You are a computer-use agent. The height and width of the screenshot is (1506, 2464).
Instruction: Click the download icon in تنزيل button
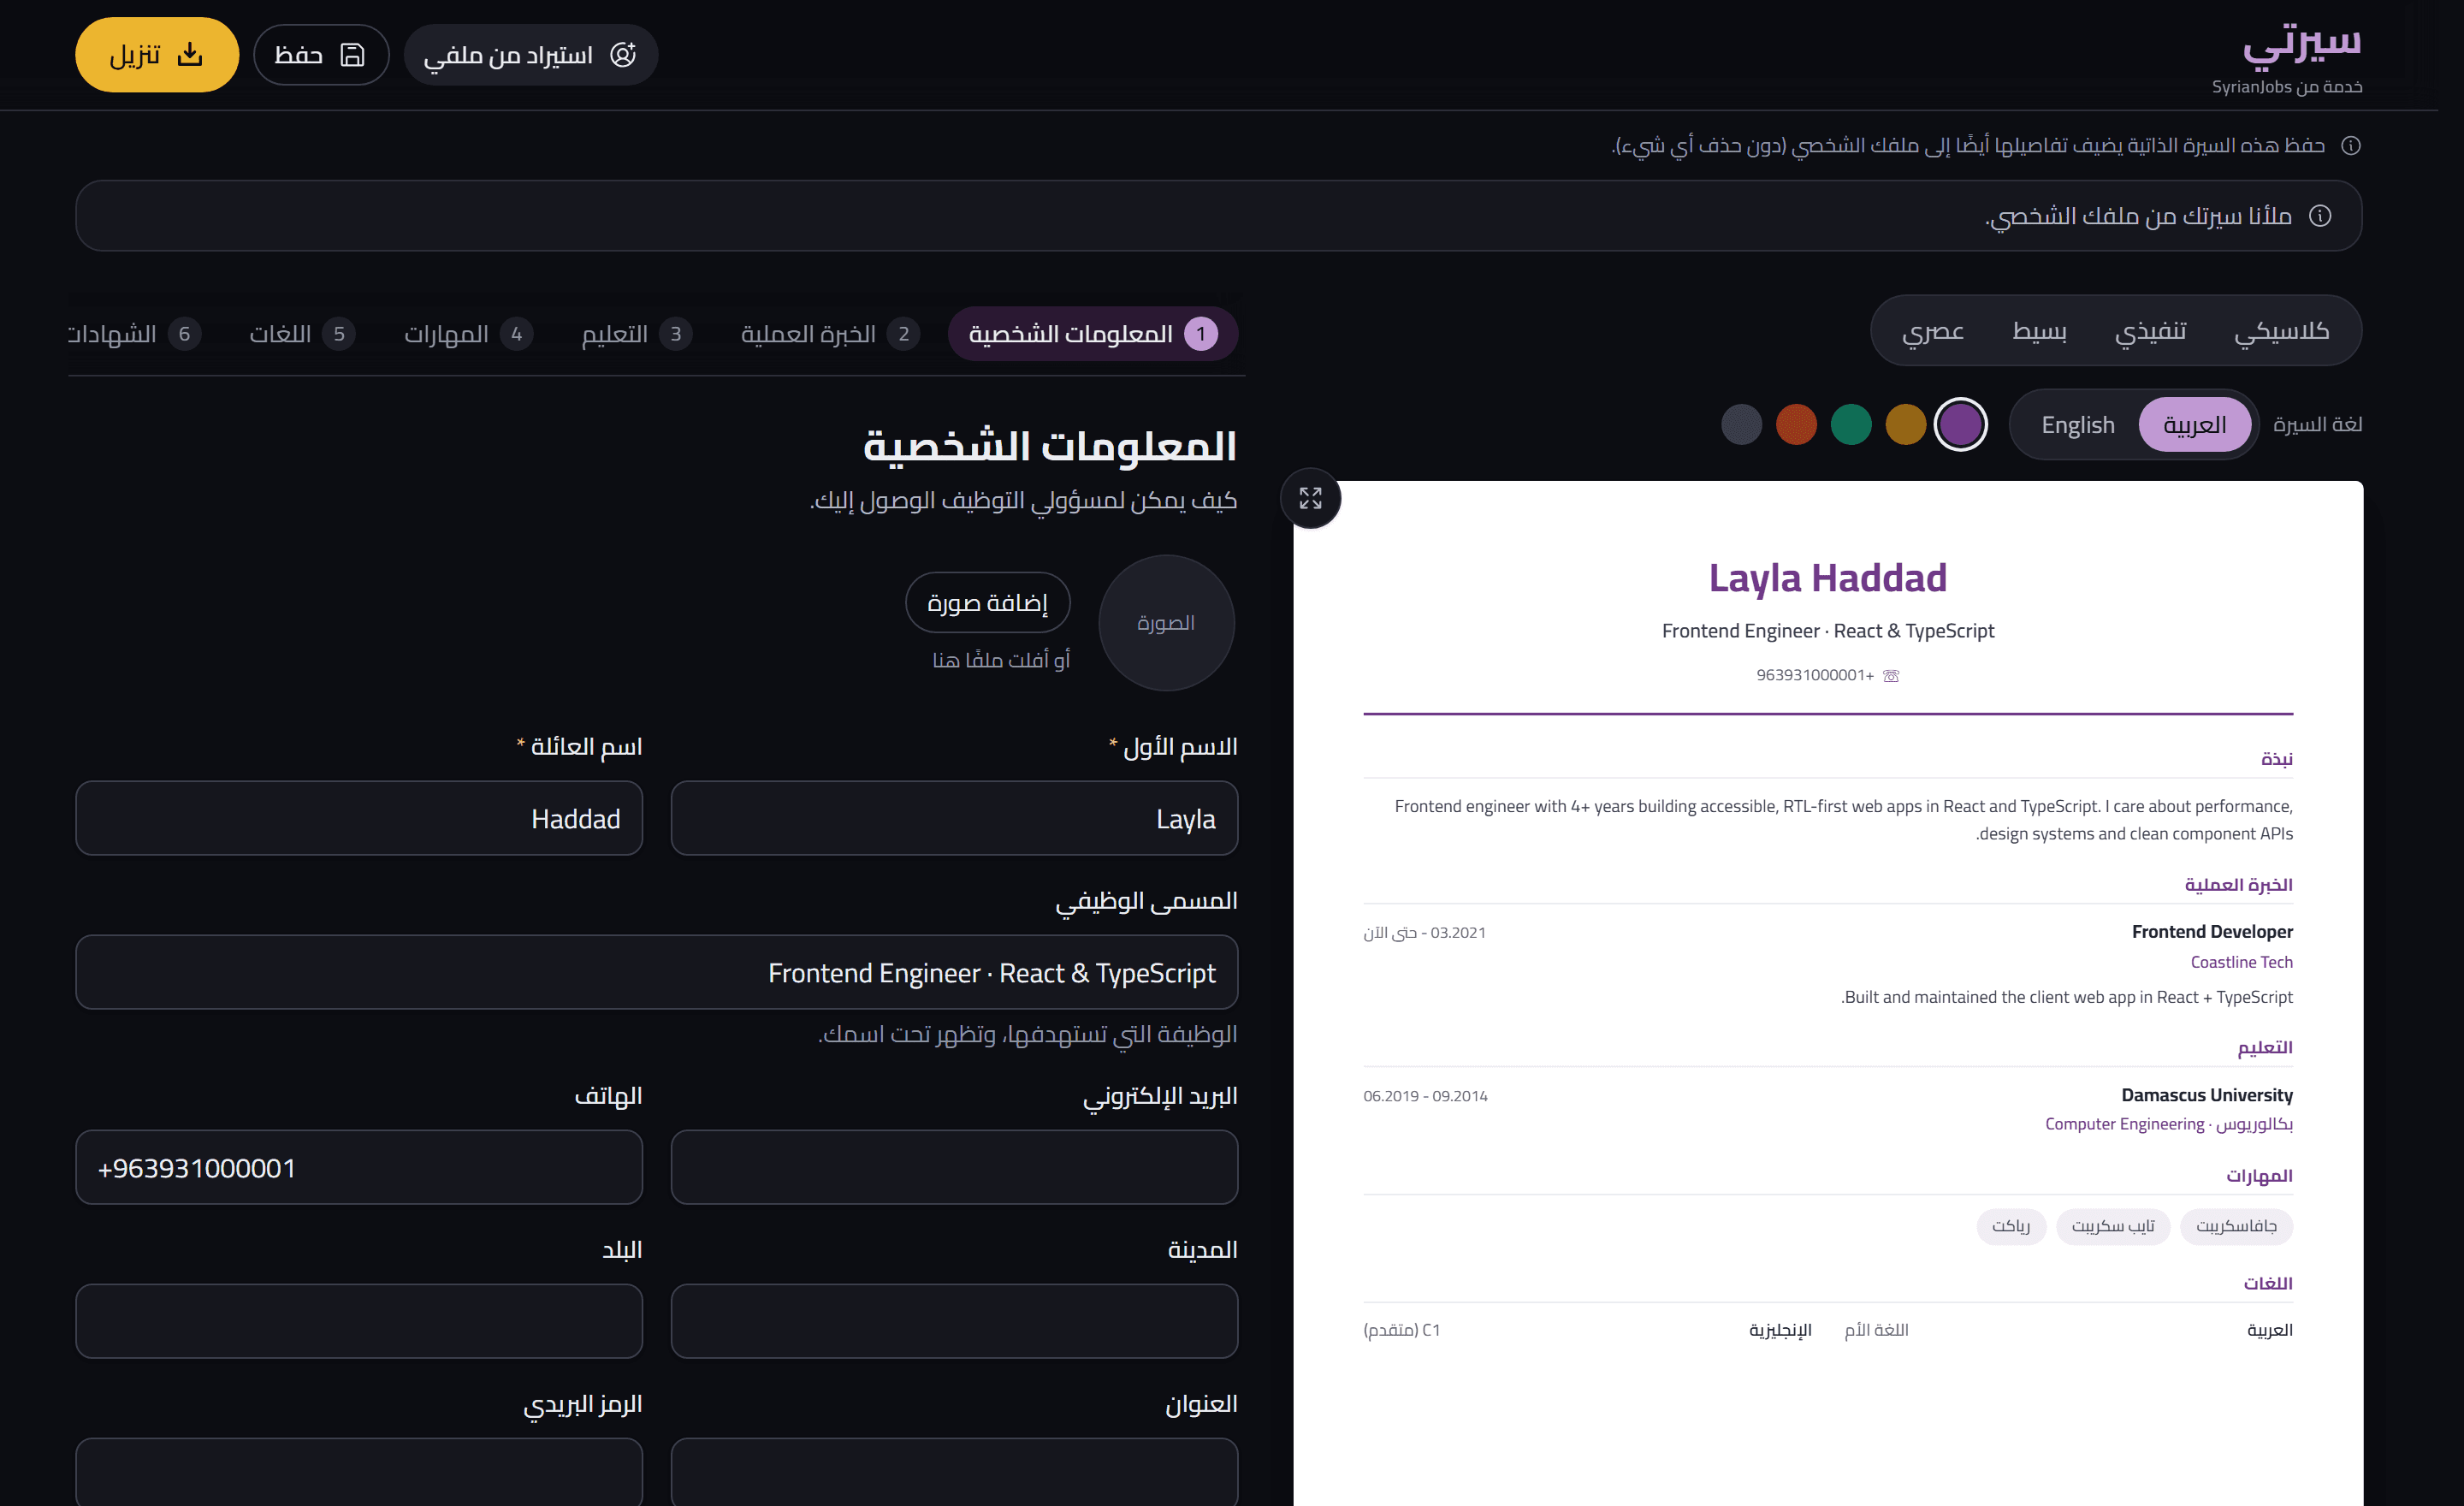[190, 54]
